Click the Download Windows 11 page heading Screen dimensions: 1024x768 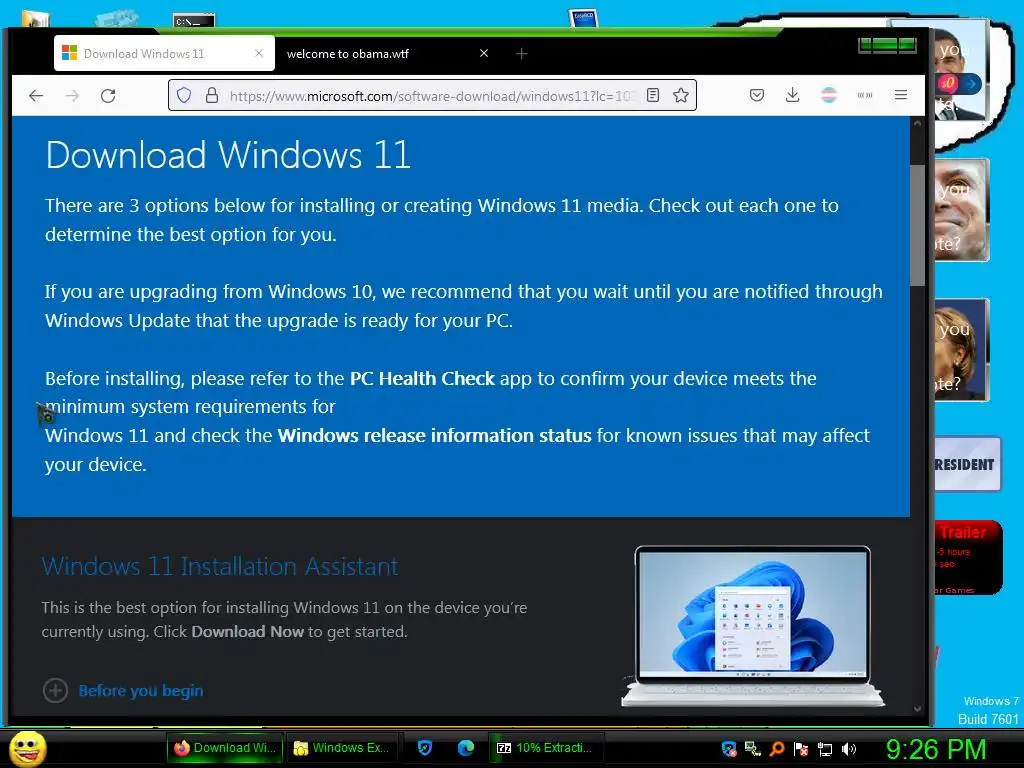228,155
